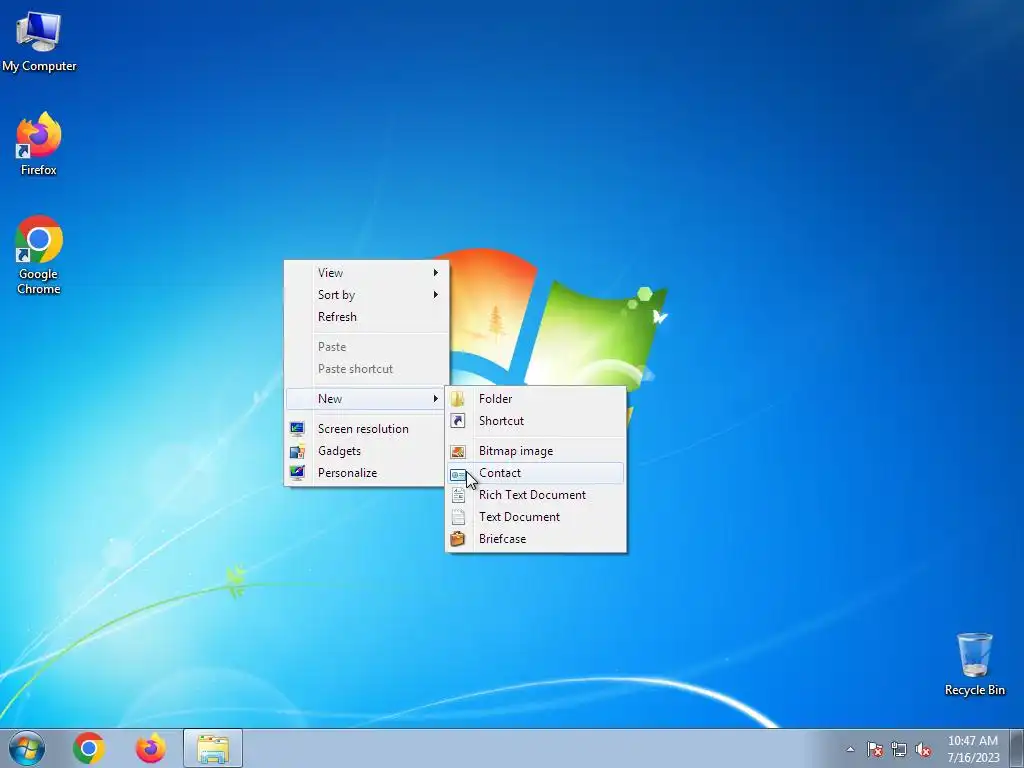Click the arrow beside New
Viewport: 1024px width, 768px height.
436,398
